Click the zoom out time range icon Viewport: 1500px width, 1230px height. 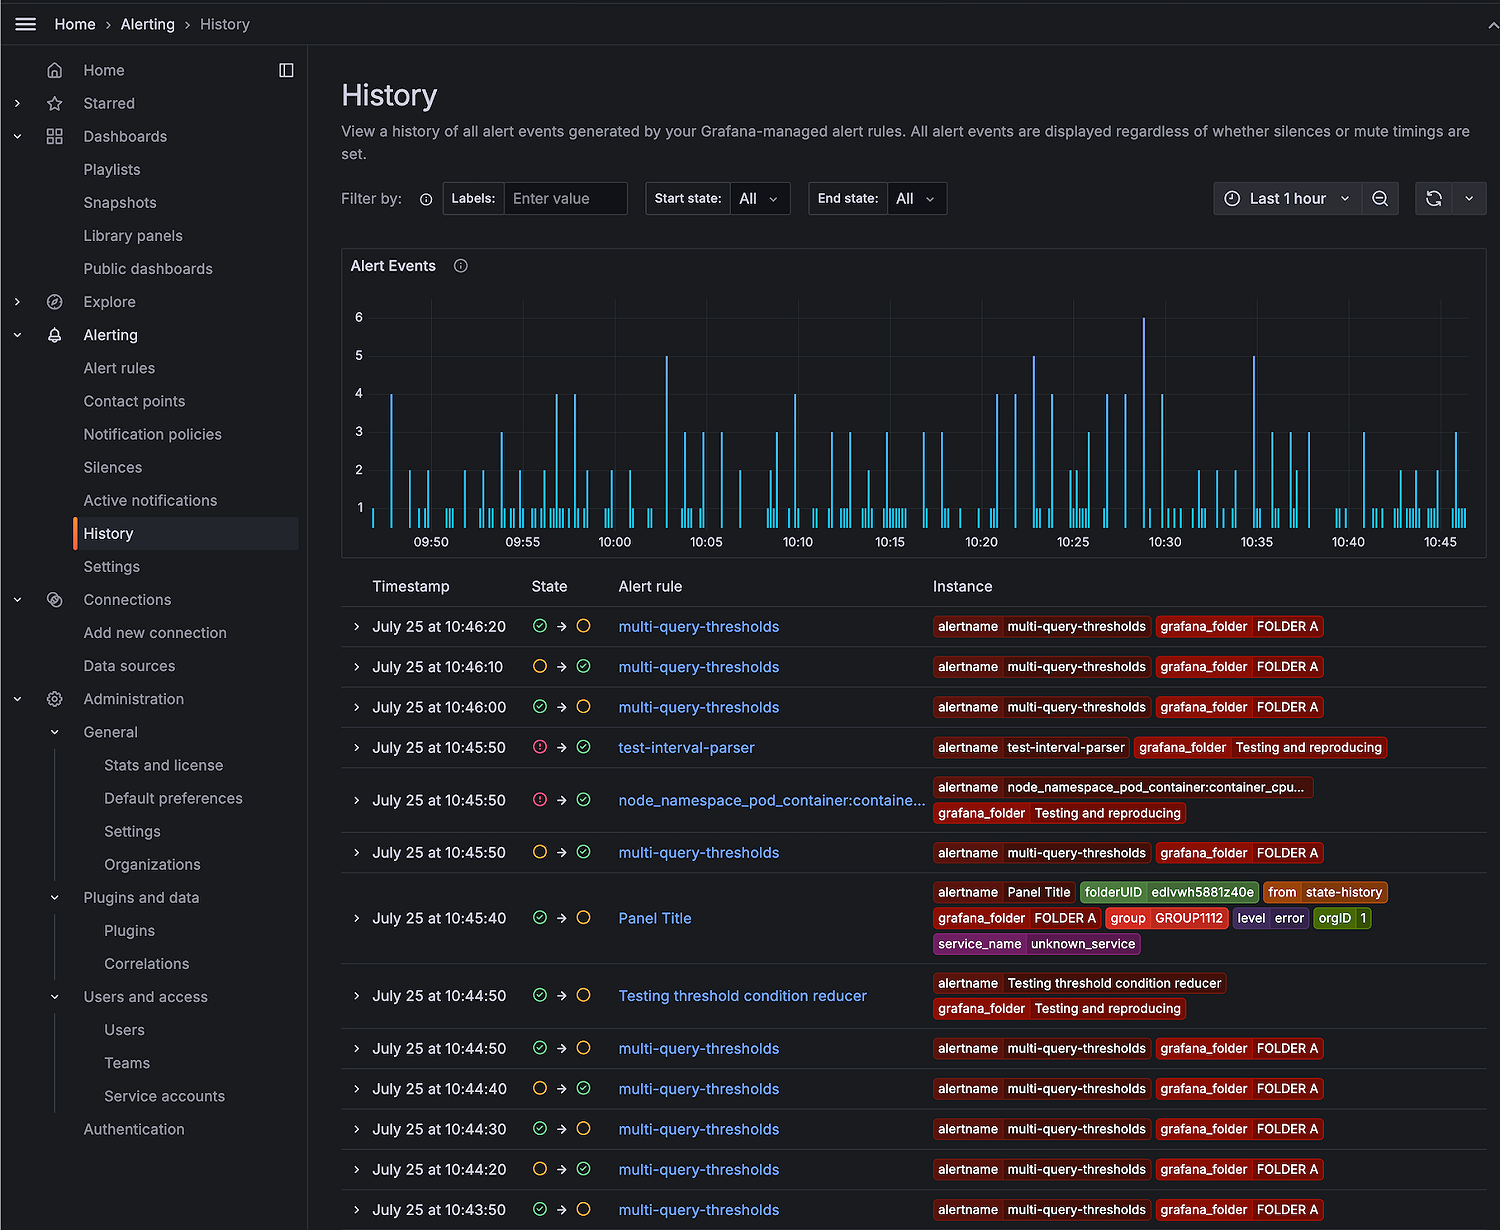(x=1380, y=199)
